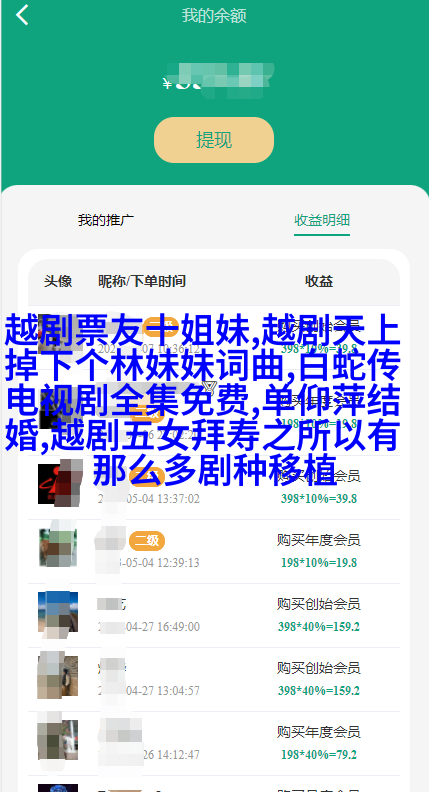Click the 昵称/下单时间 column header
Viewport: 429px width, 792px height.
[x=141, y=281]
